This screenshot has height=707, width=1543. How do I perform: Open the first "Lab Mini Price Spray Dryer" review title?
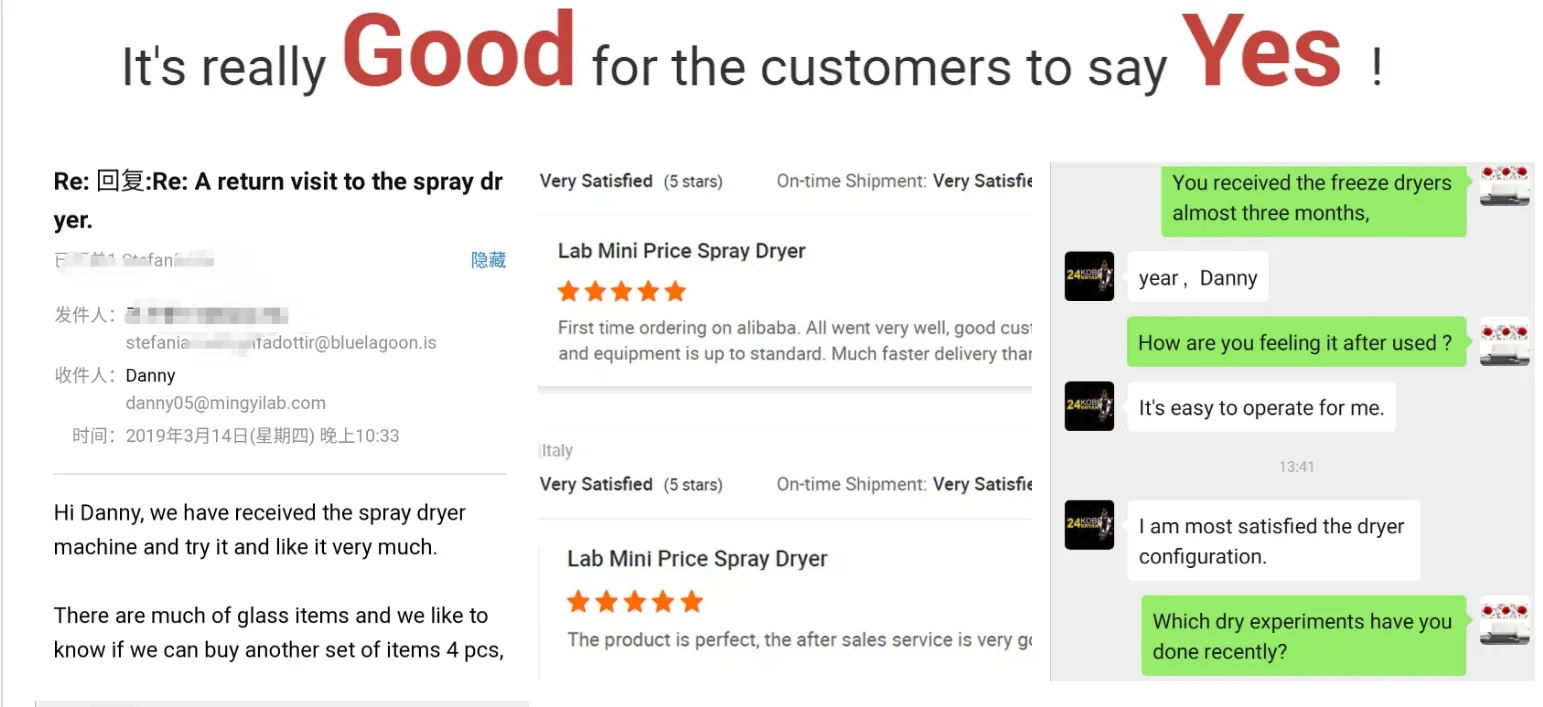click(682, 251)
